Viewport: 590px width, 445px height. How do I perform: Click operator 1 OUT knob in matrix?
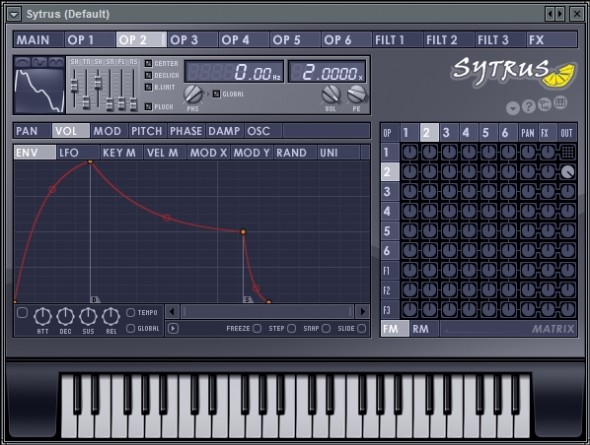[567, 152]
